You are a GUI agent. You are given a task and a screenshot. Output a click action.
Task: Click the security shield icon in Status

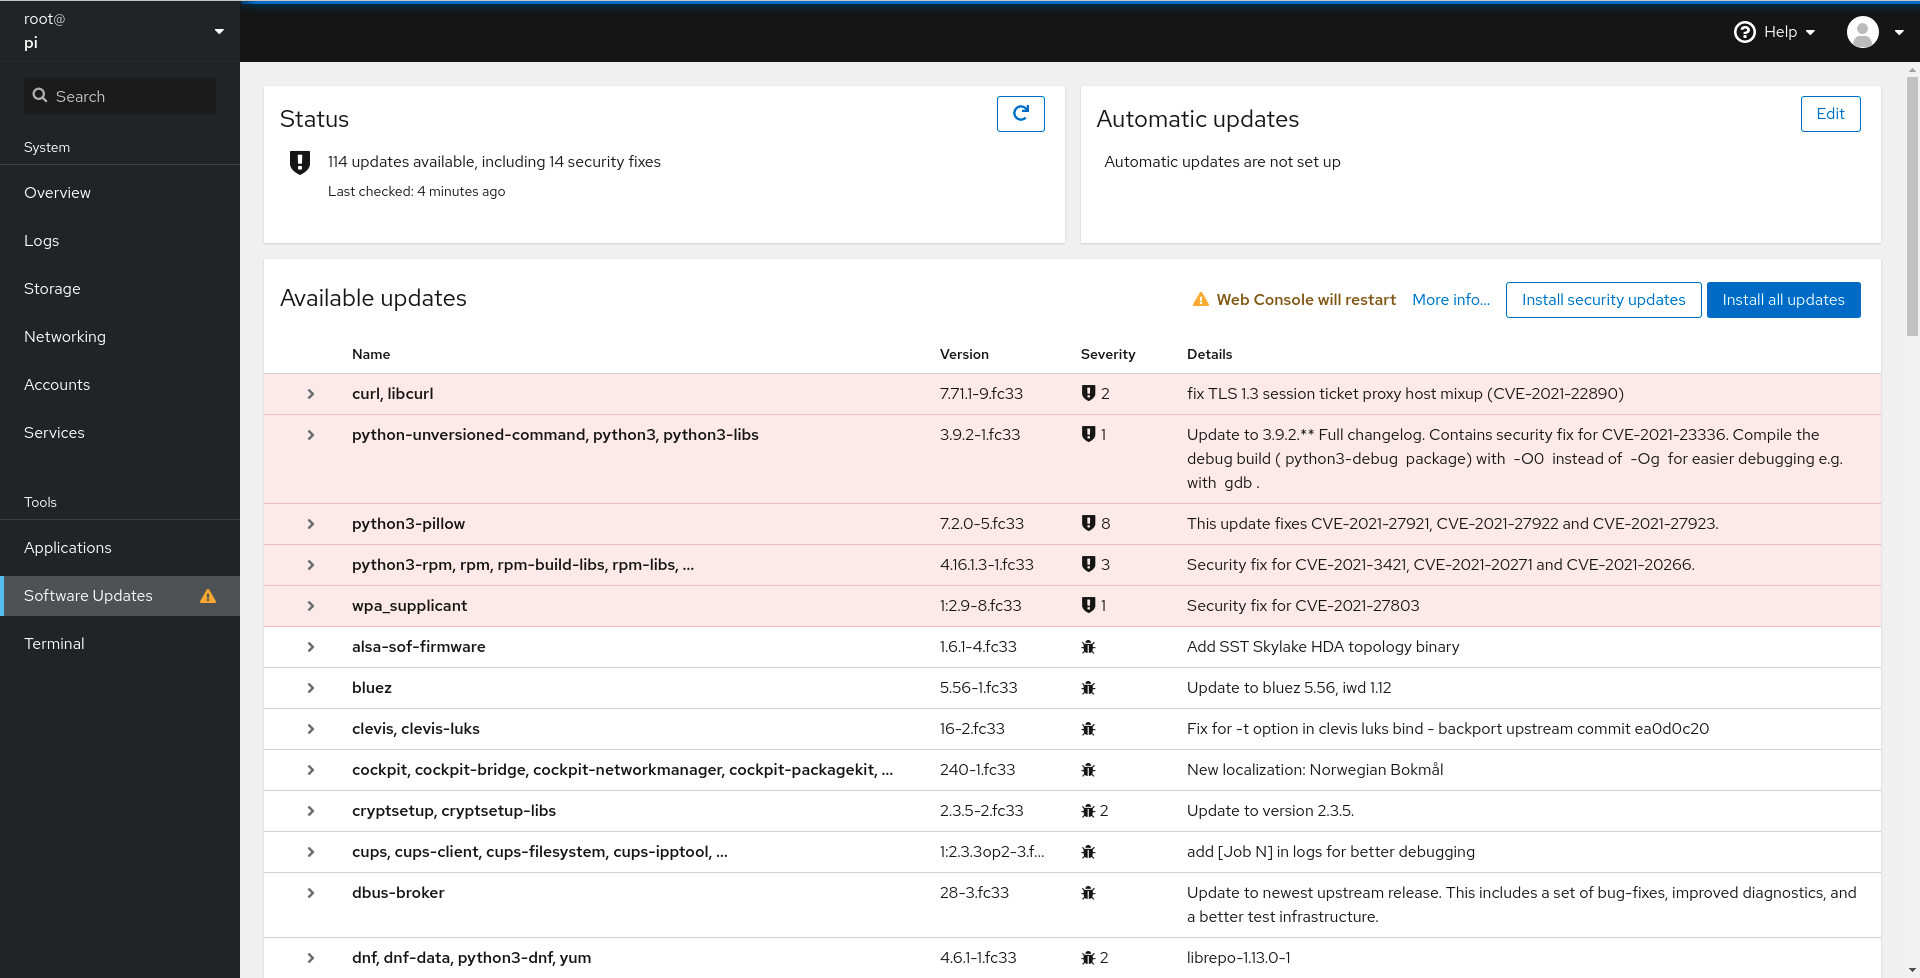click(x=299, y=162)
